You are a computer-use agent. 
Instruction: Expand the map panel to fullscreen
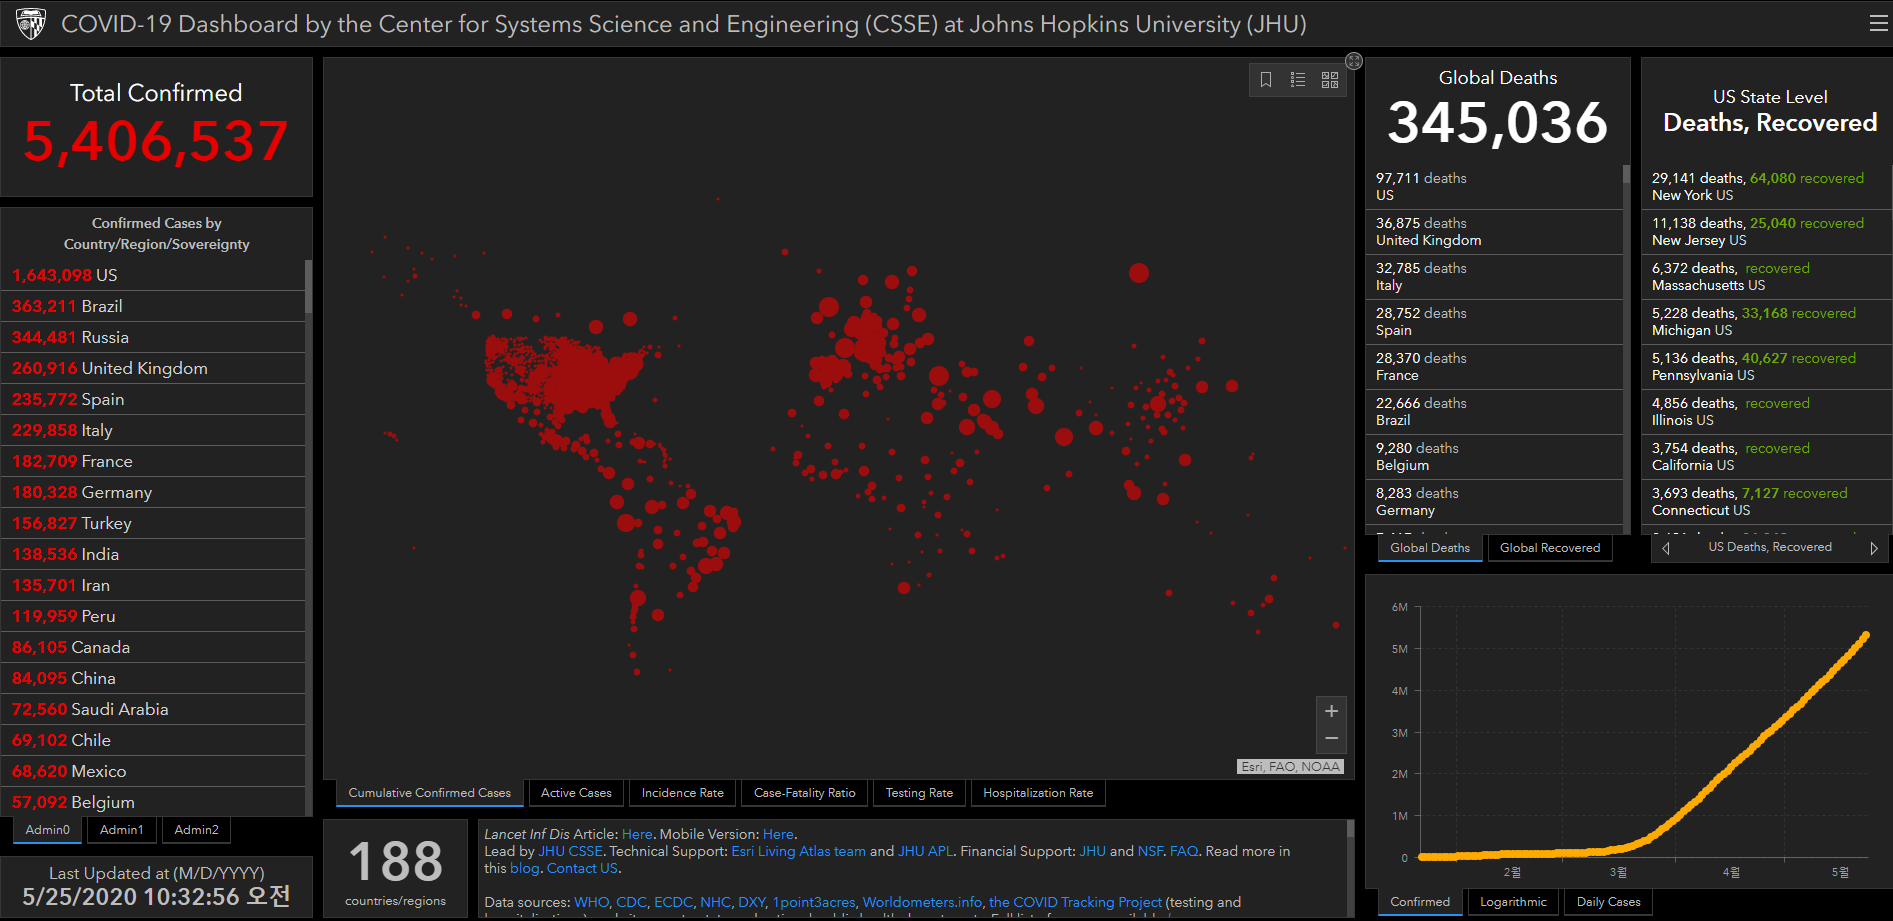1354,61
